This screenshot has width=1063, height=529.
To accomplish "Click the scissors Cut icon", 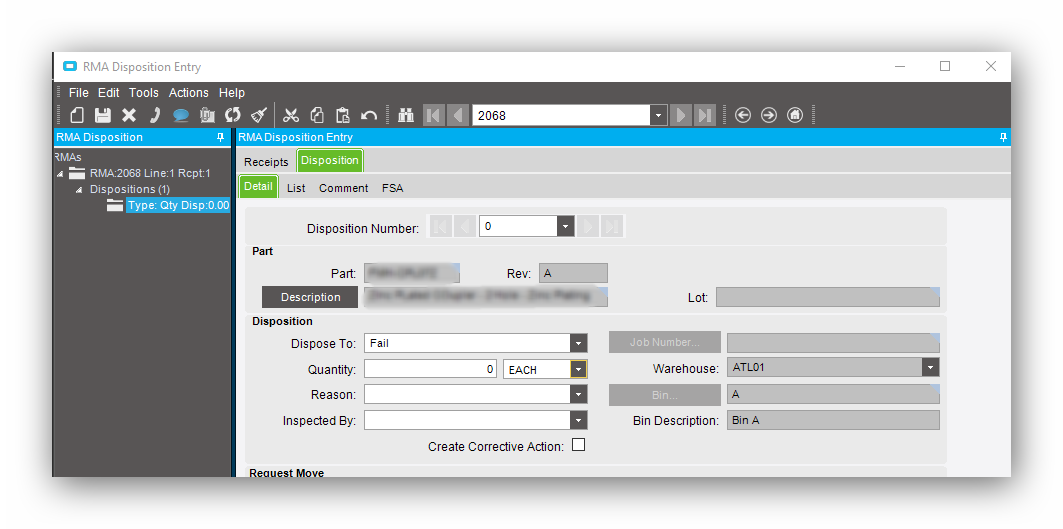I will 291,115.
